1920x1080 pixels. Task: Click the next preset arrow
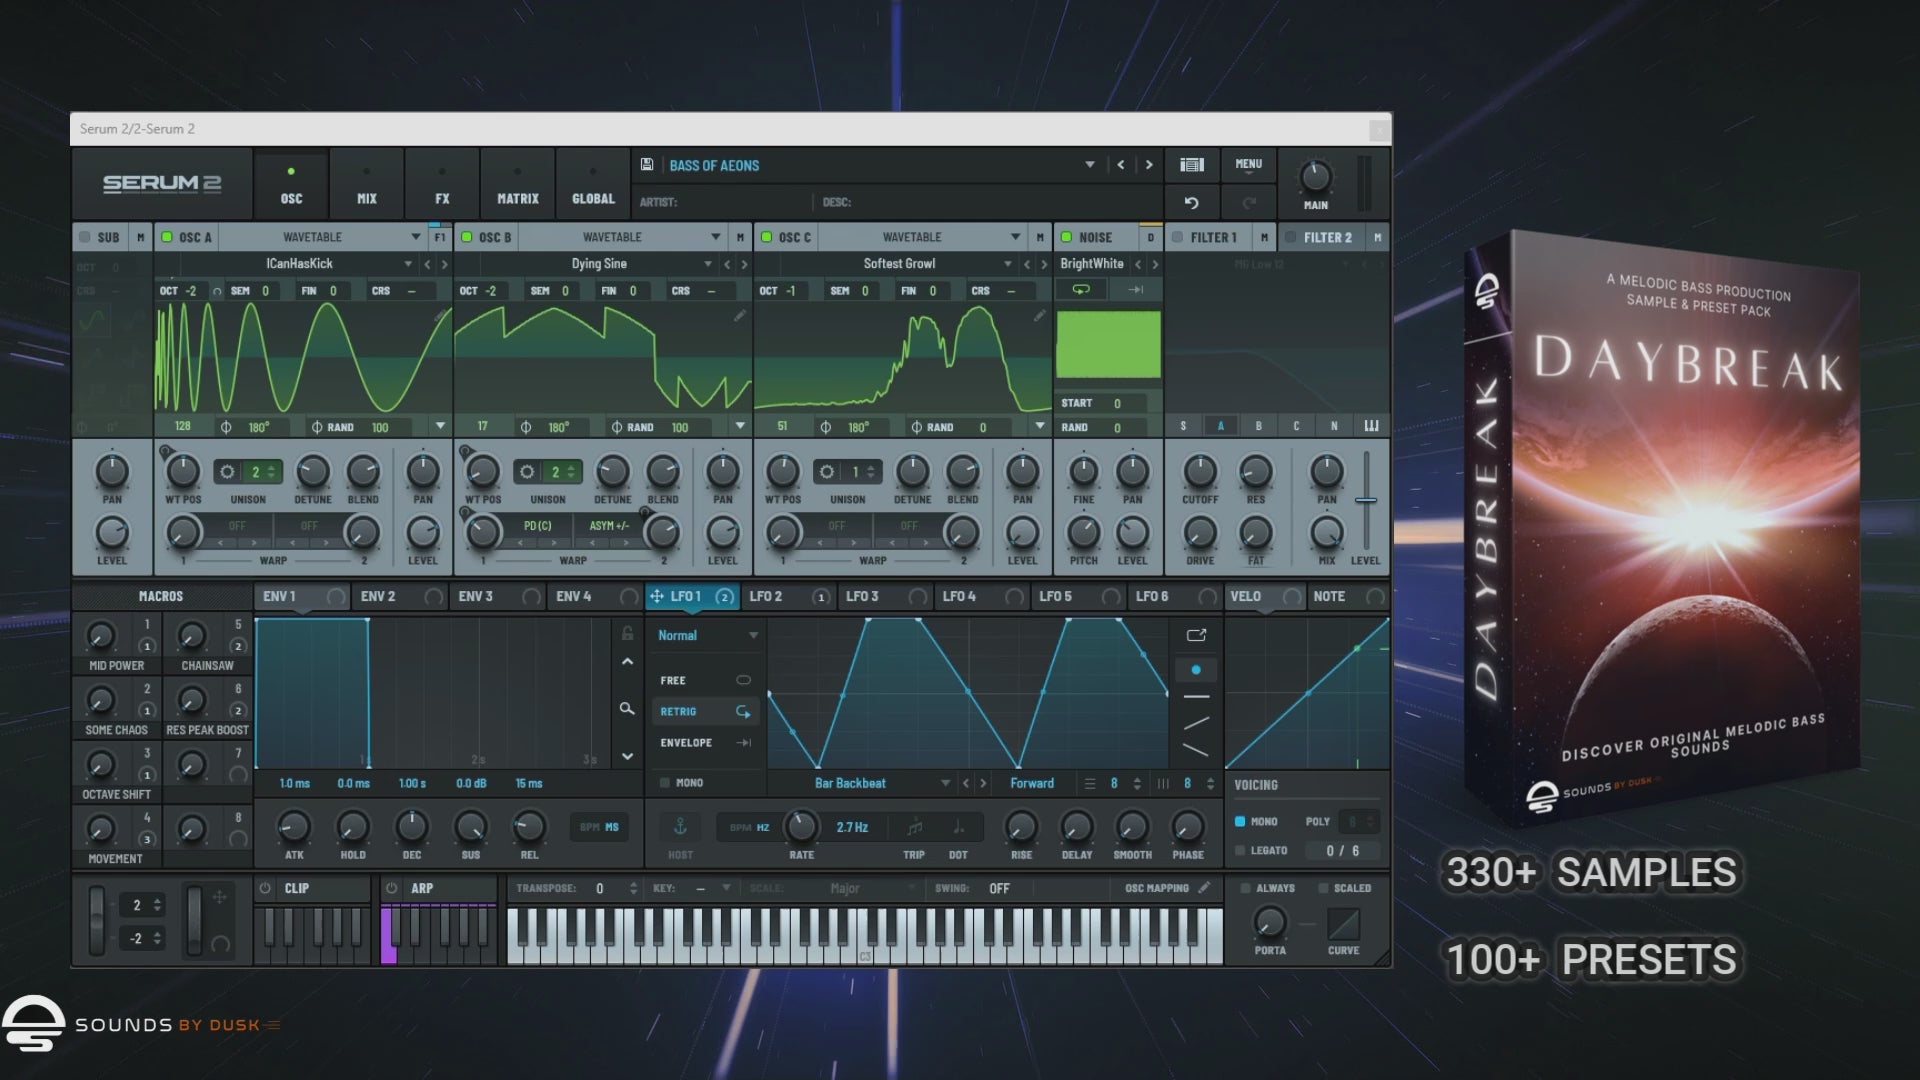(1149, 165)
